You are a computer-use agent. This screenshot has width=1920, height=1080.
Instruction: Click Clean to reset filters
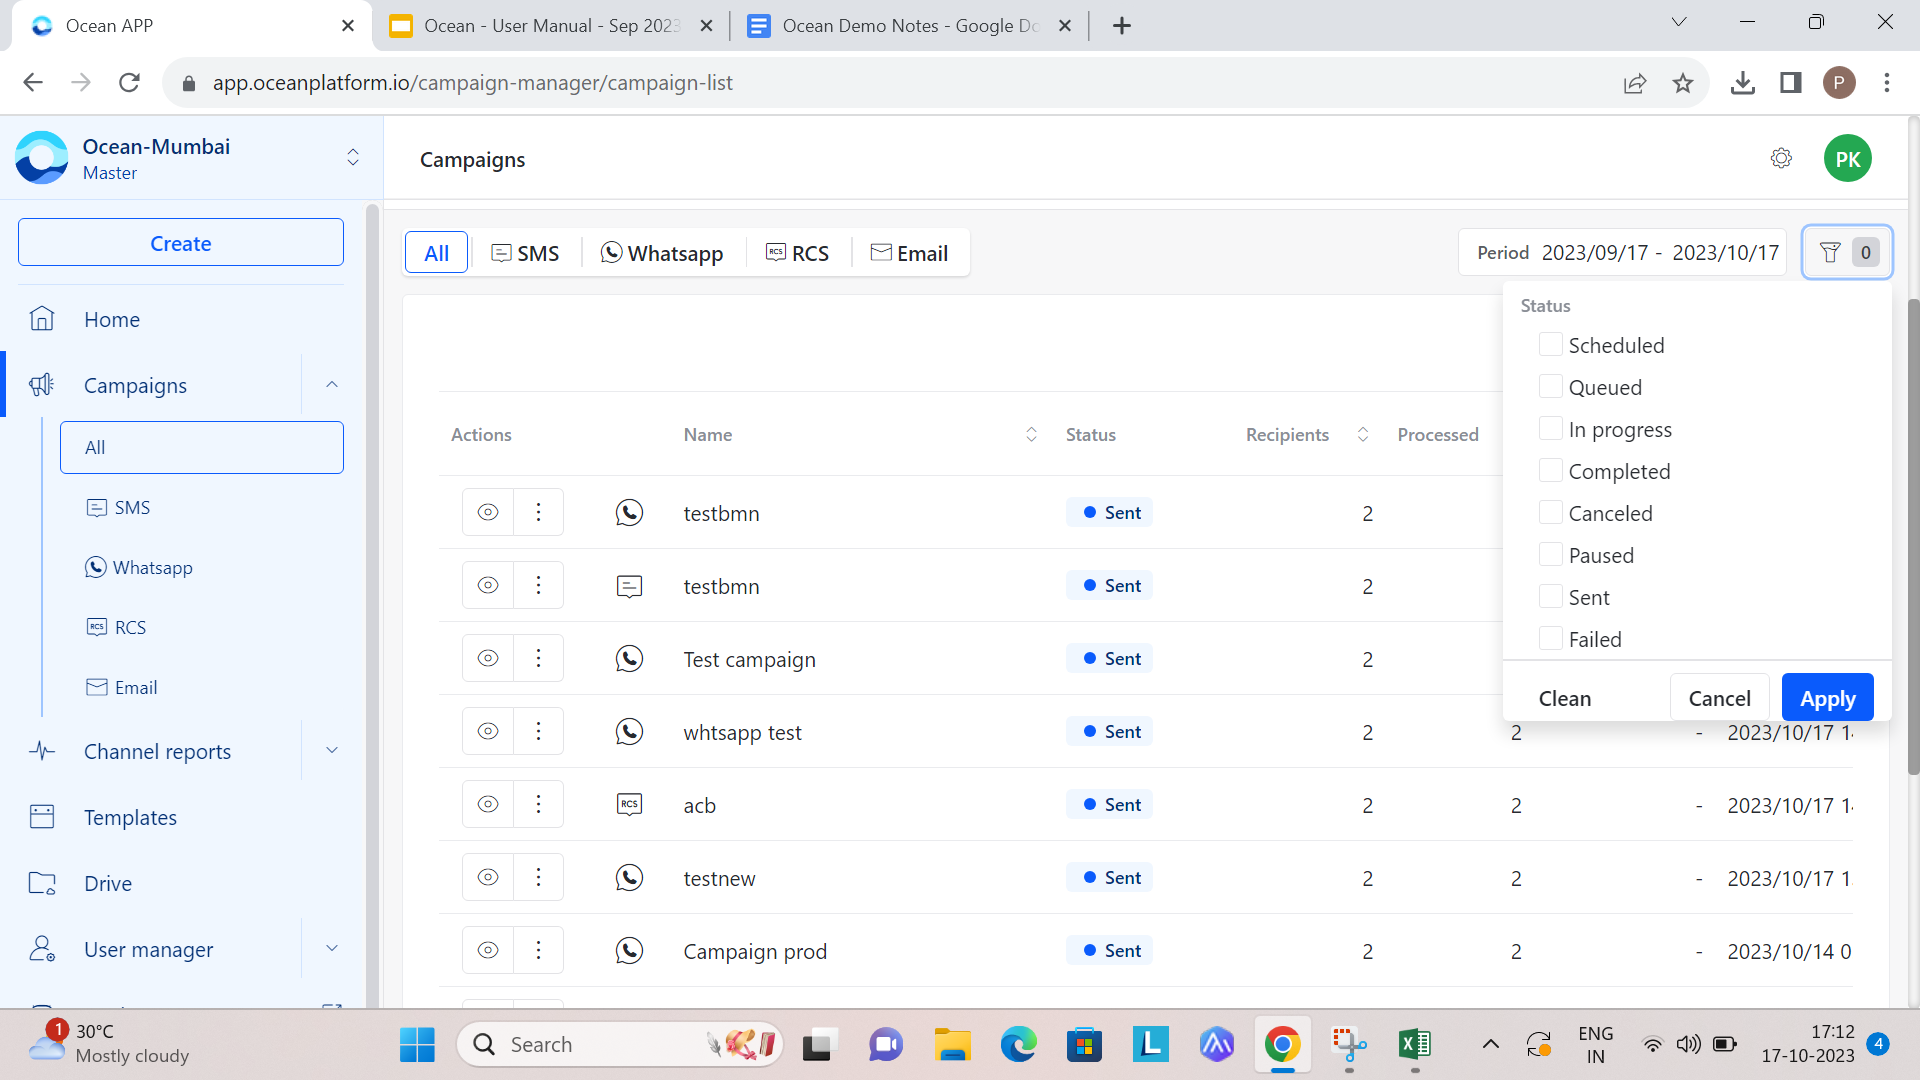[1564, 698]
